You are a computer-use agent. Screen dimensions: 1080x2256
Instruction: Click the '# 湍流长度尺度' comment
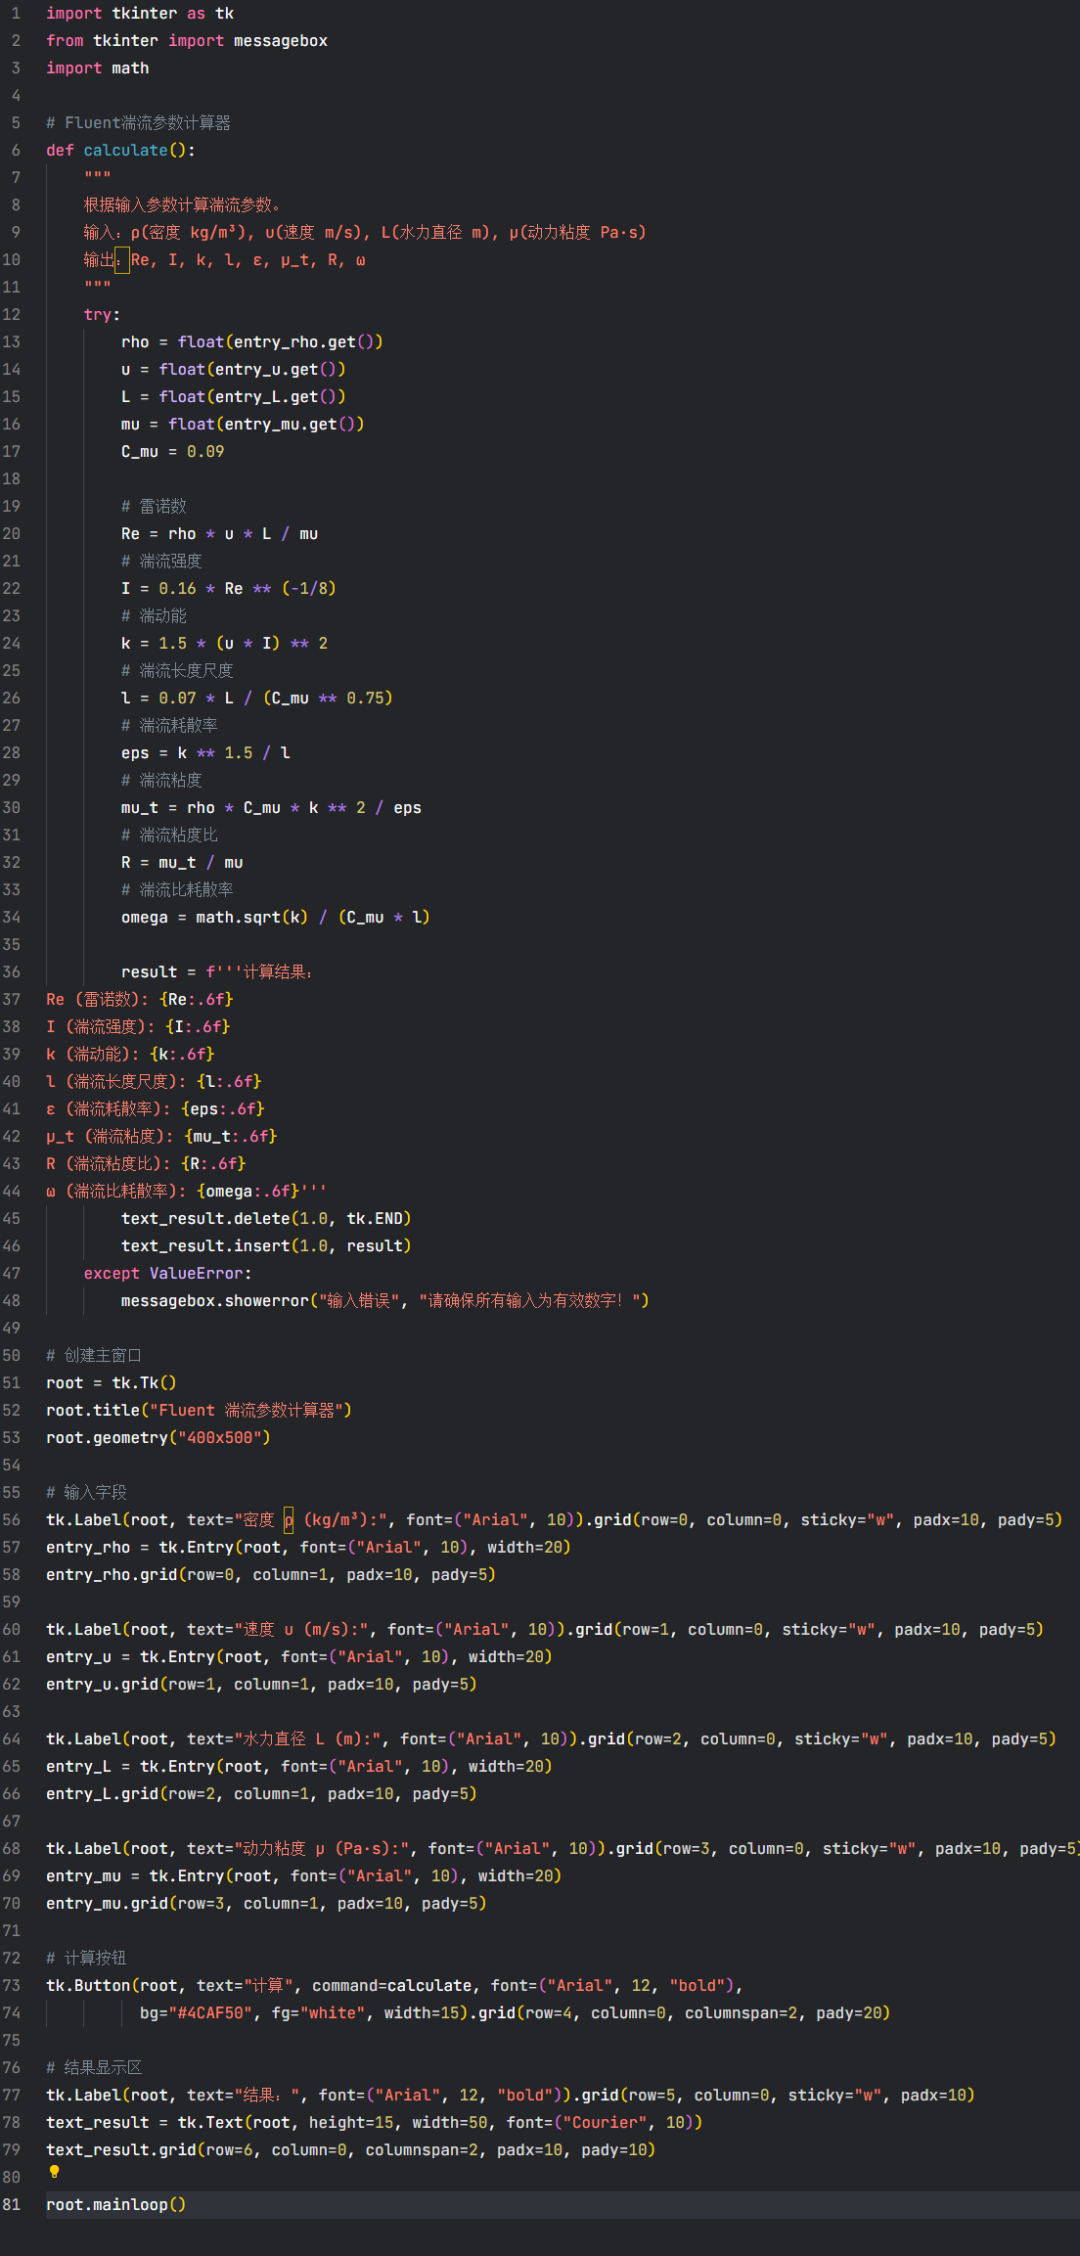[x=177, y=670]
